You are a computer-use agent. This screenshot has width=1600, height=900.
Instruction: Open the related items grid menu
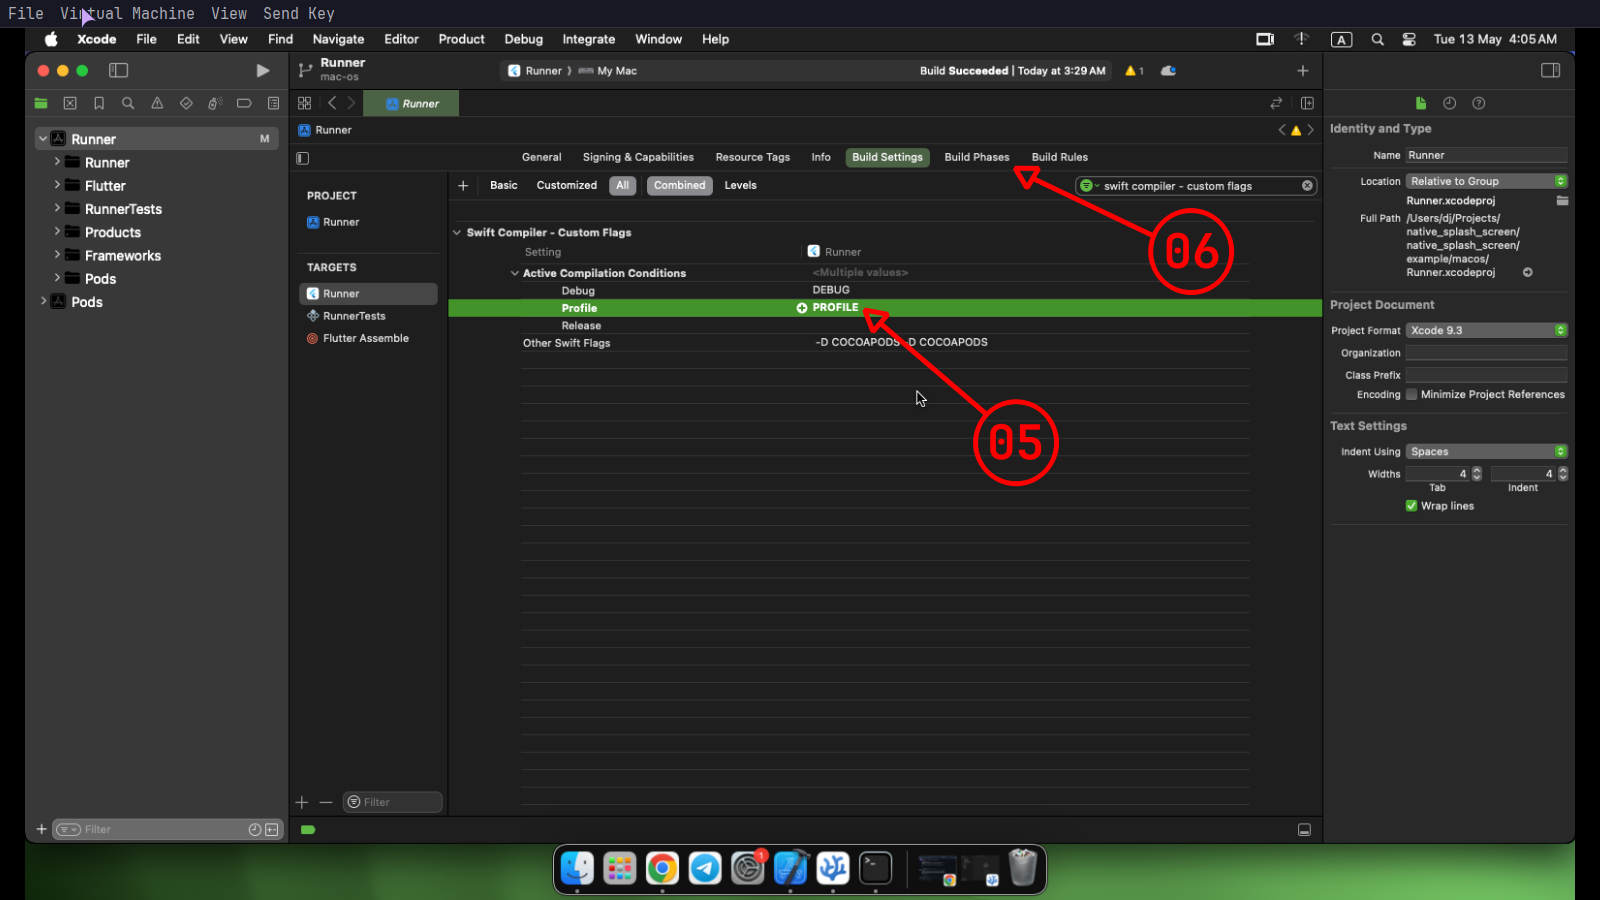click(305, 103)
